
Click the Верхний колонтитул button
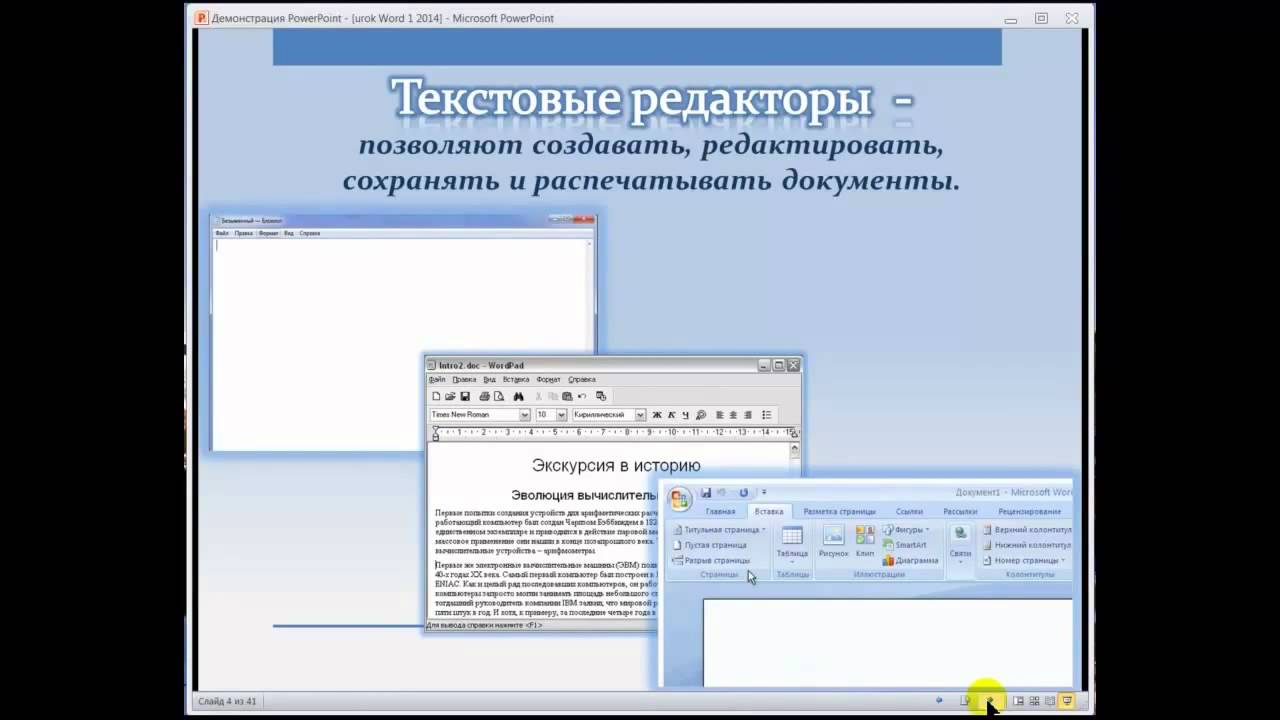[1028, 530]
